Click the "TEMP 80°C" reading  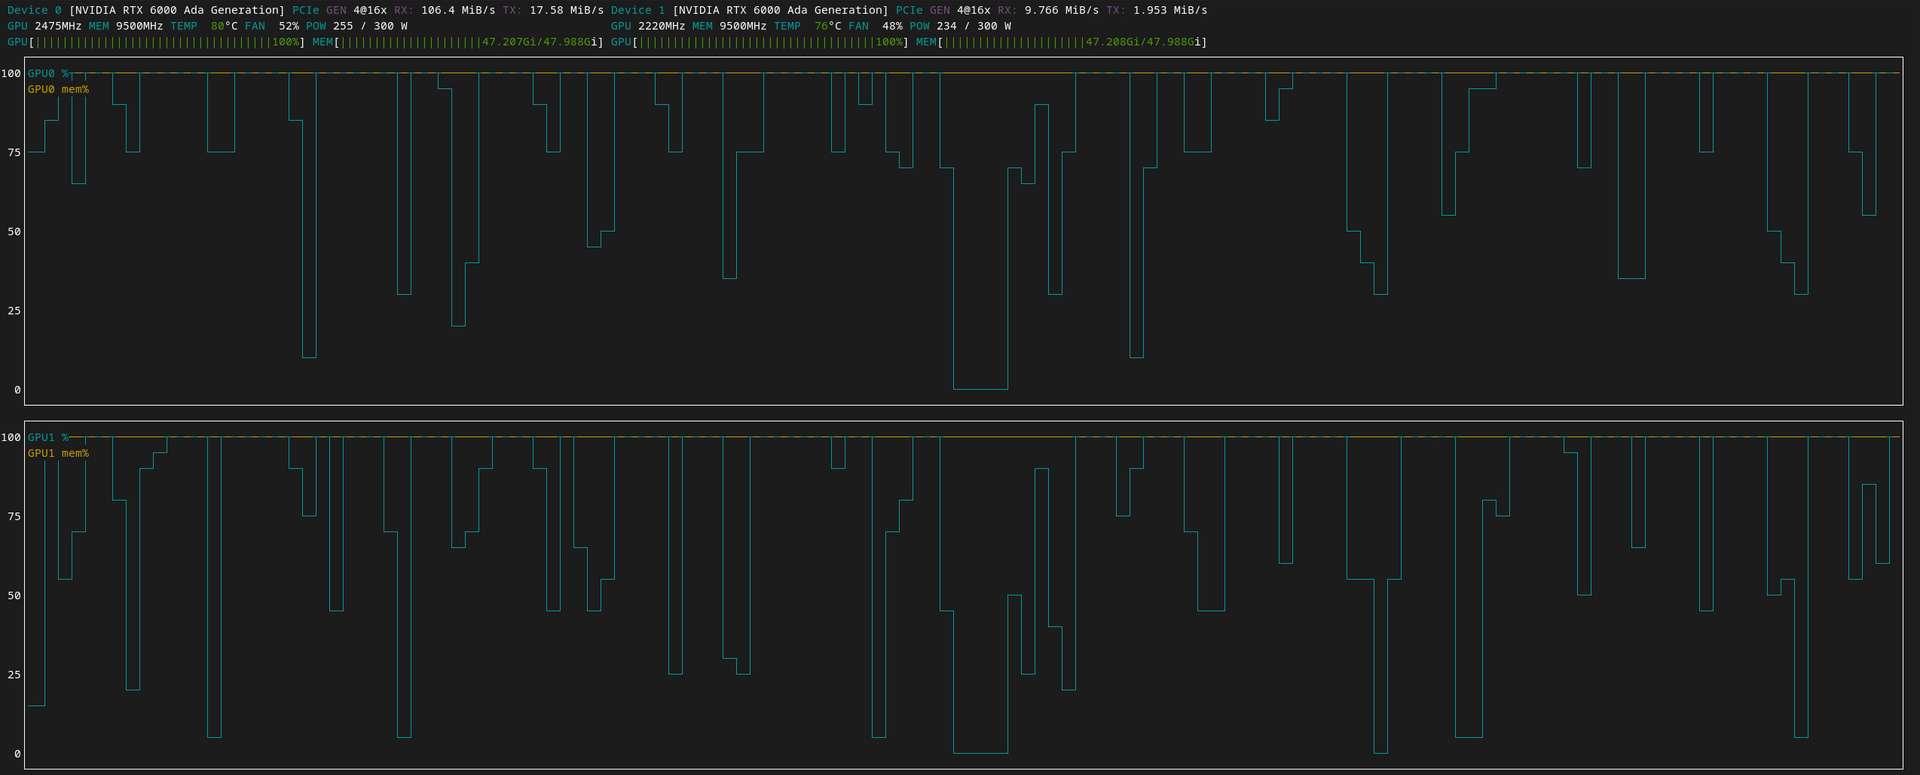point(204,26)
